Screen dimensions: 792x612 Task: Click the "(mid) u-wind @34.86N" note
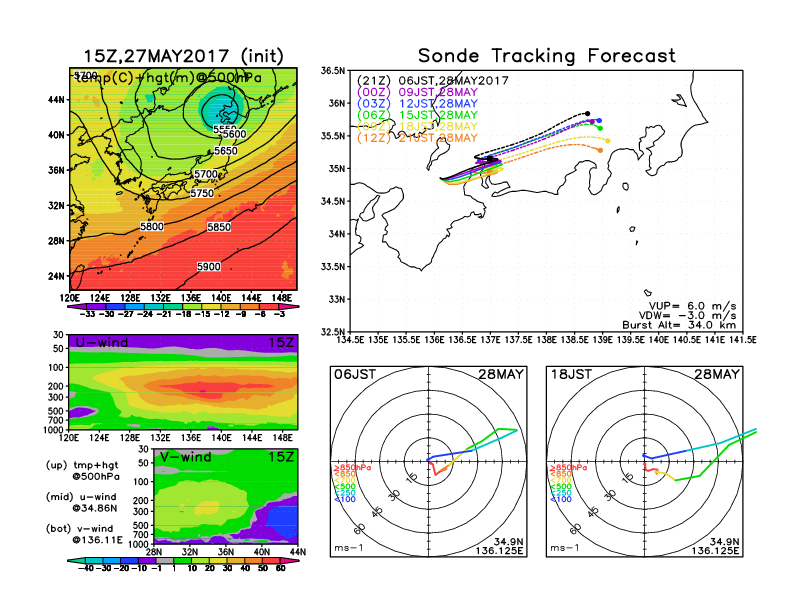click(x=82, y=502)
